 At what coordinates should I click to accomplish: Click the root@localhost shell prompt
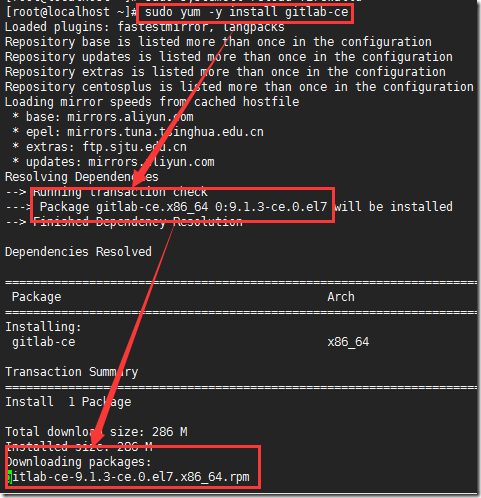point(71,13)
